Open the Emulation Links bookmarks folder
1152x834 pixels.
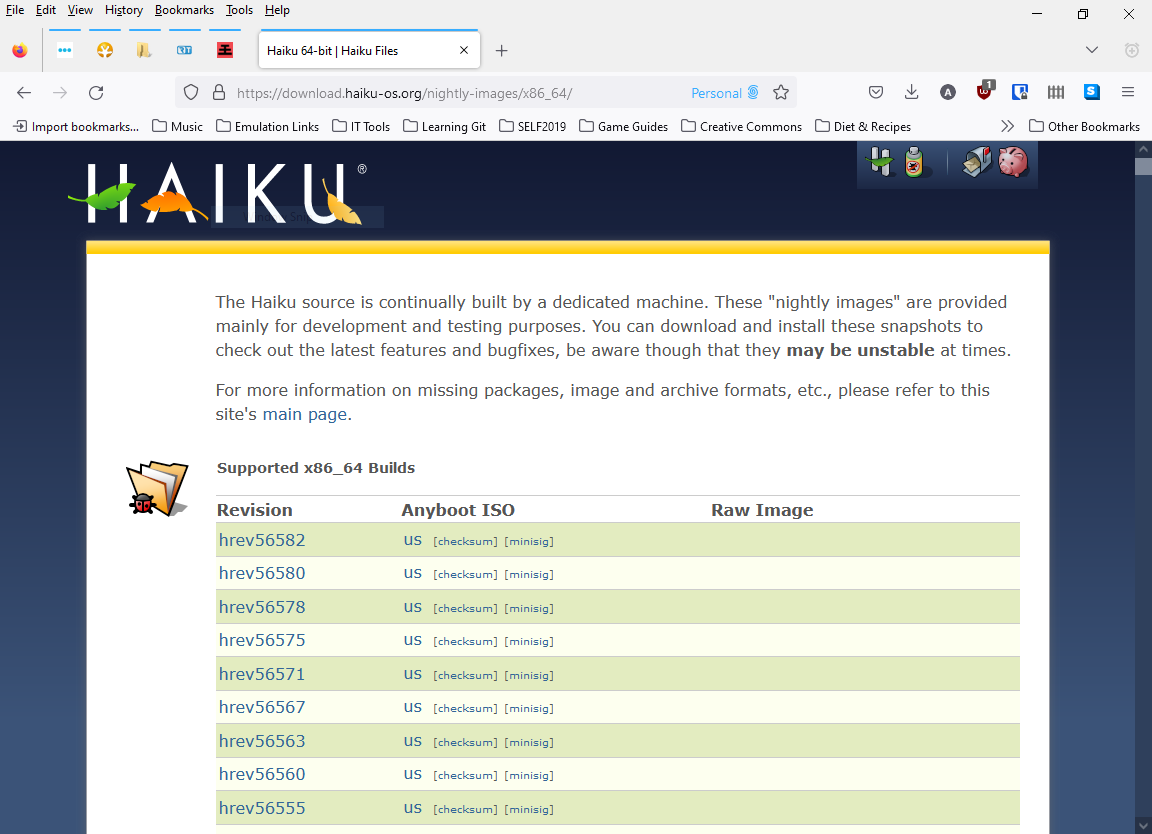(267, 126)
